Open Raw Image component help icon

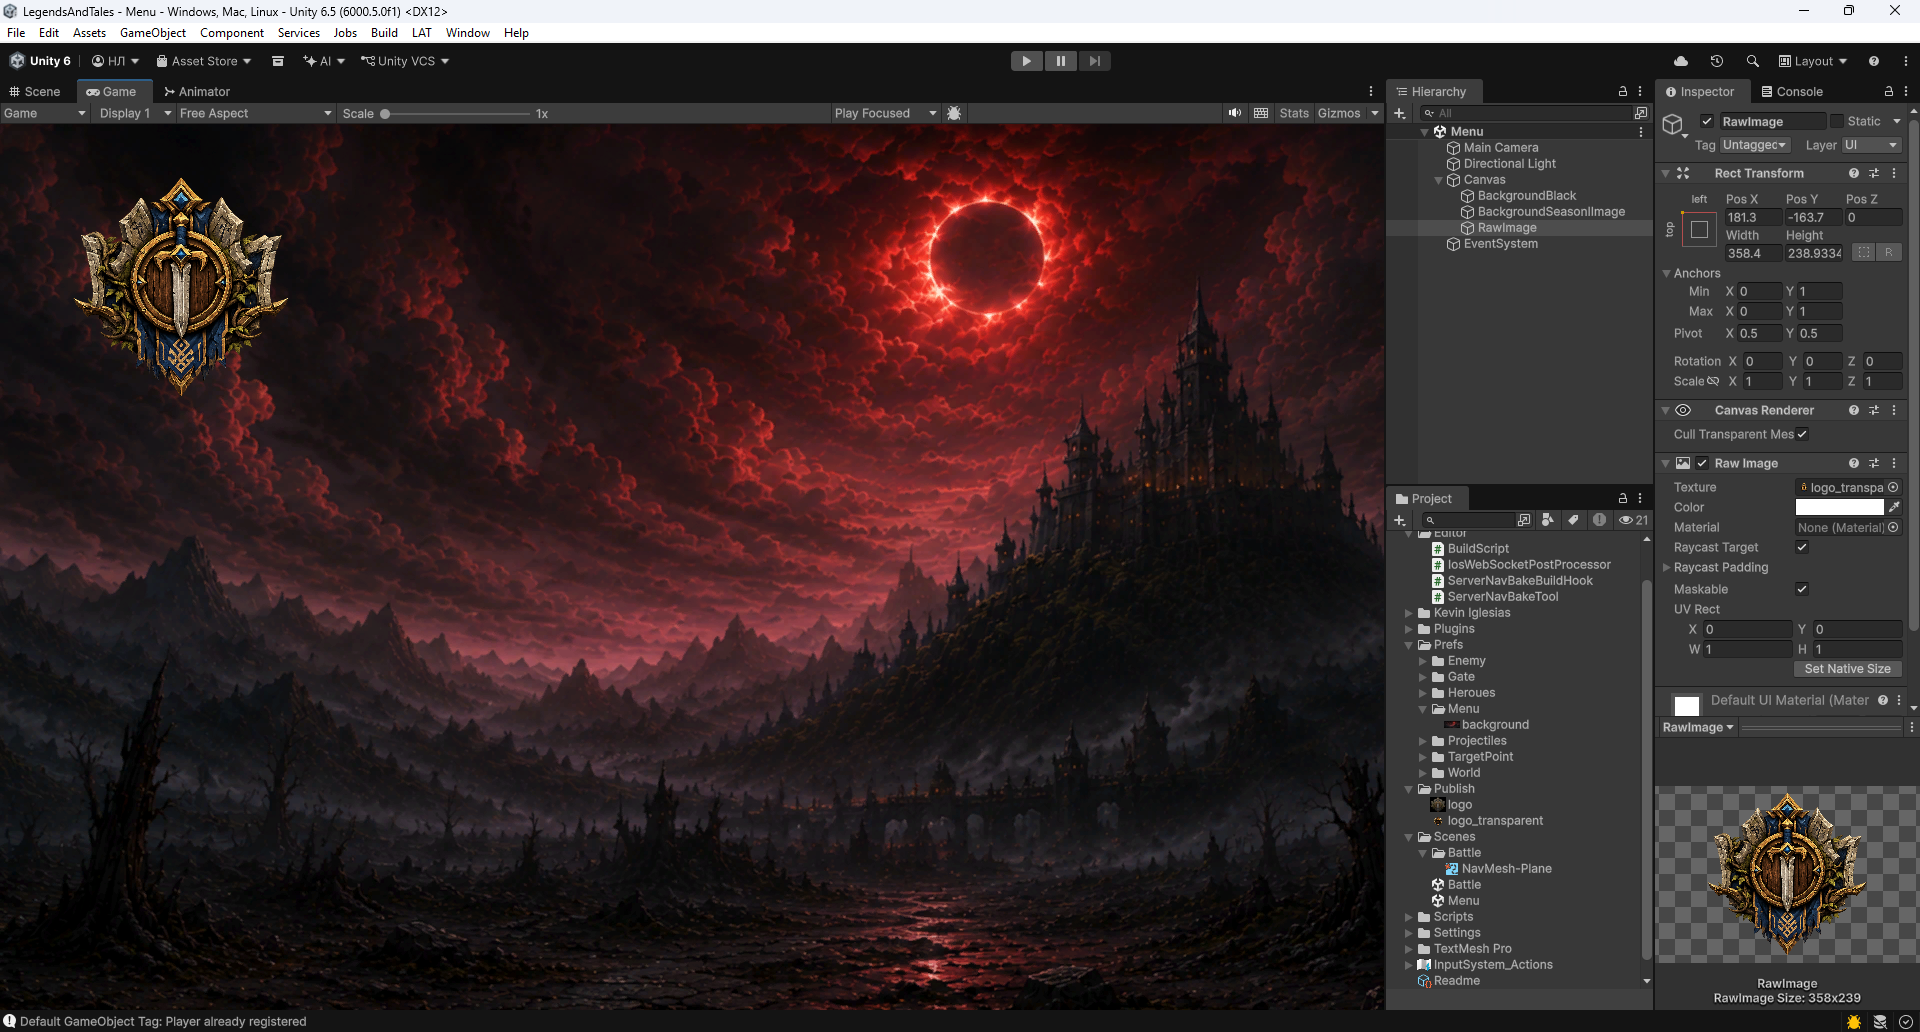[x=1854, y=463]
